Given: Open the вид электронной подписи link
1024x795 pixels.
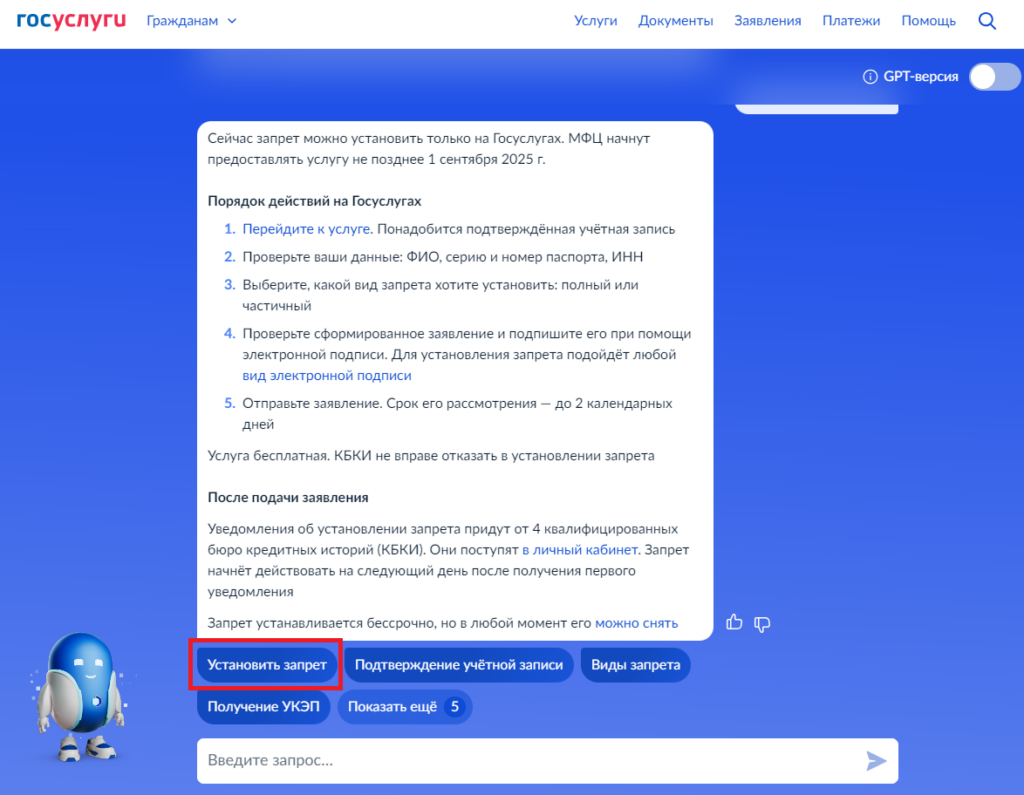Looking at the screenshot, I should coord(327,376).
